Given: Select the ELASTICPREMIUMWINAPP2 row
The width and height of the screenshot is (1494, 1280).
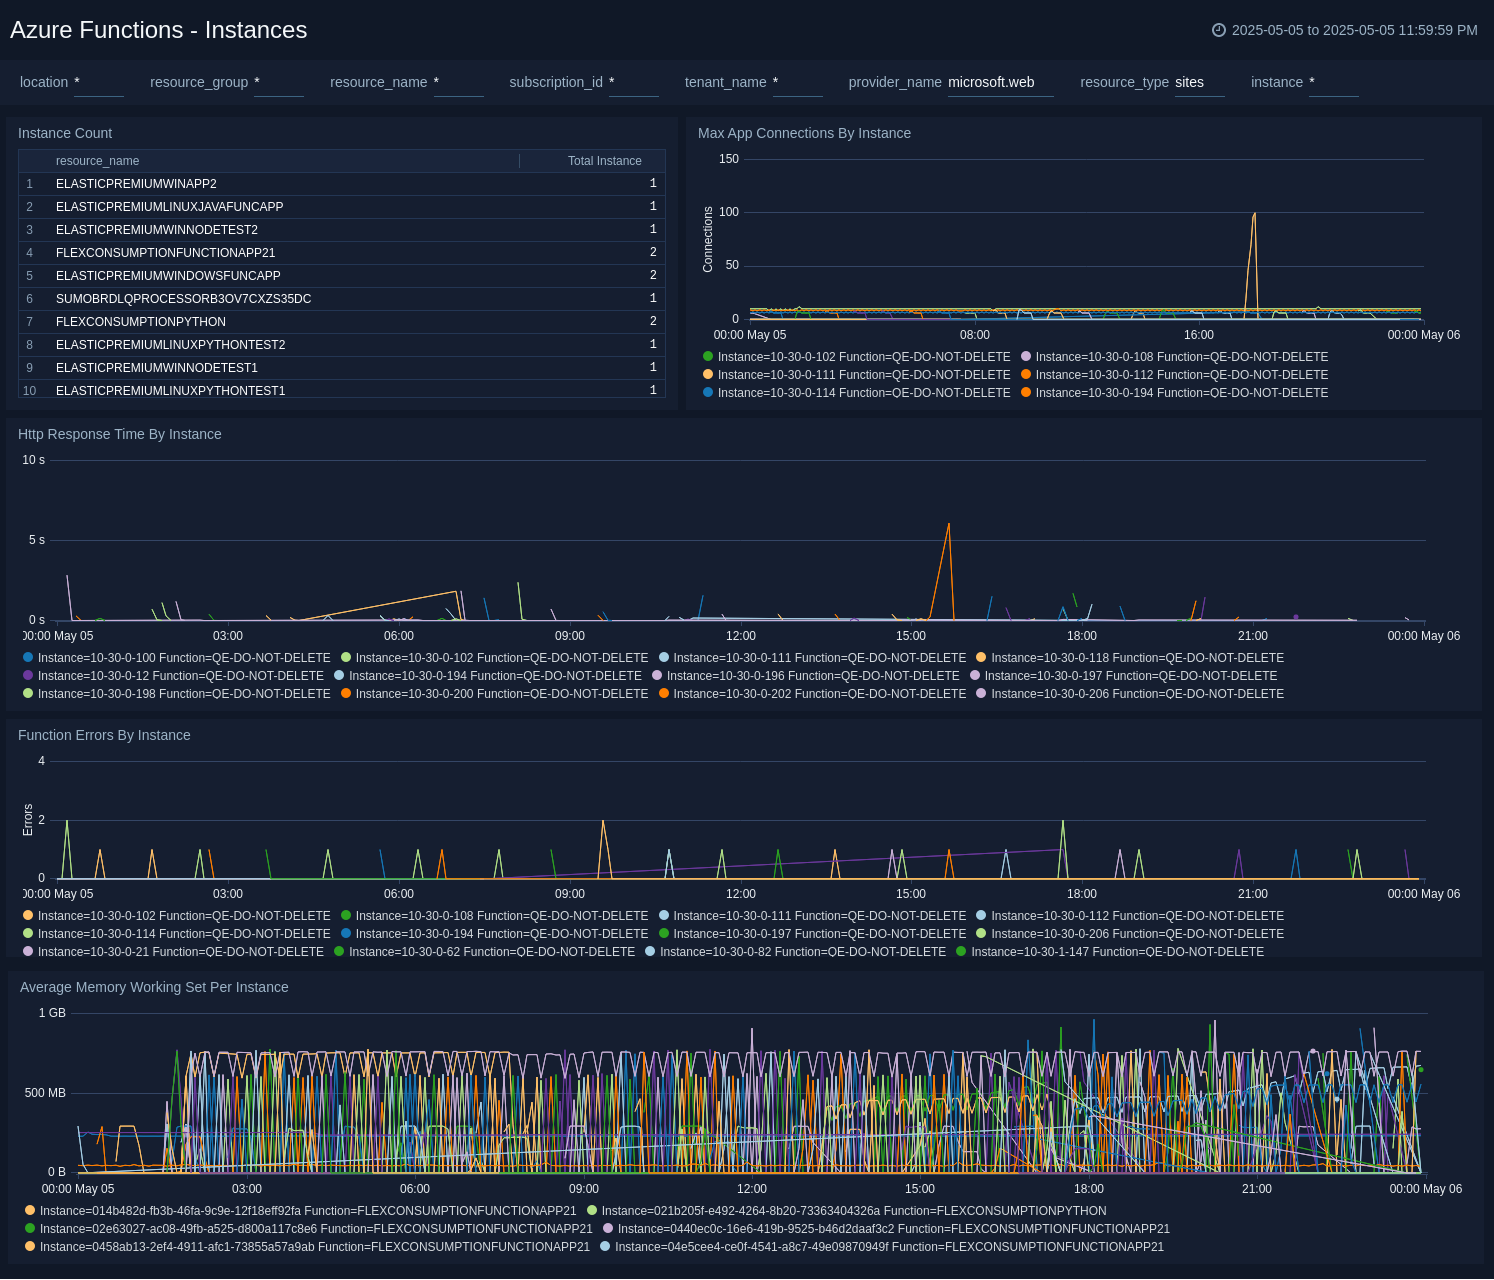Looking at the screenshot, I should [342, 184].
